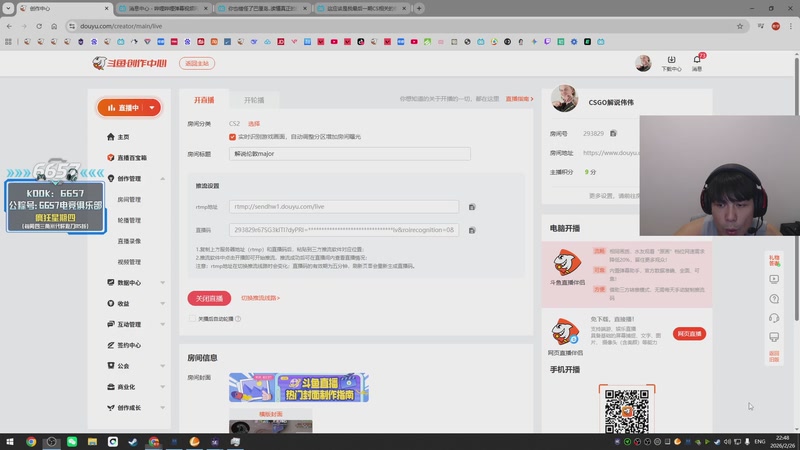Open 轮播管理 in the sidebar
This screenshot has width=800, height=450.
coord(129,220)
